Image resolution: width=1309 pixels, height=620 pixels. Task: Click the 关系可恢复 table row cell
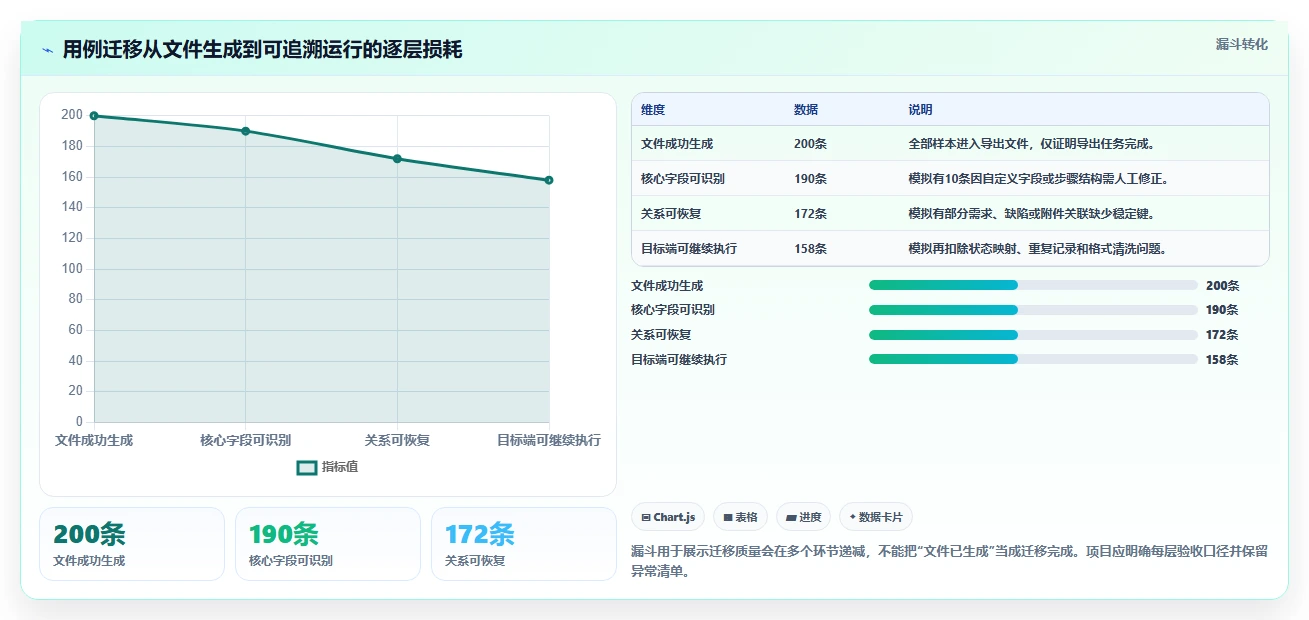pyautogui.click(x=671, y=214)
